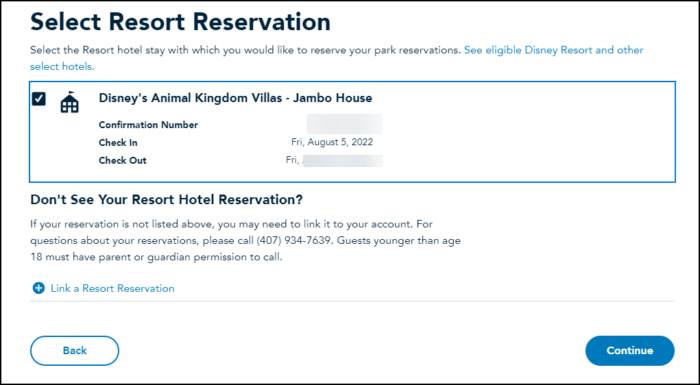Go back using the Back button
Viewport: 700px width, 385px height.
(x=75, y=351)
